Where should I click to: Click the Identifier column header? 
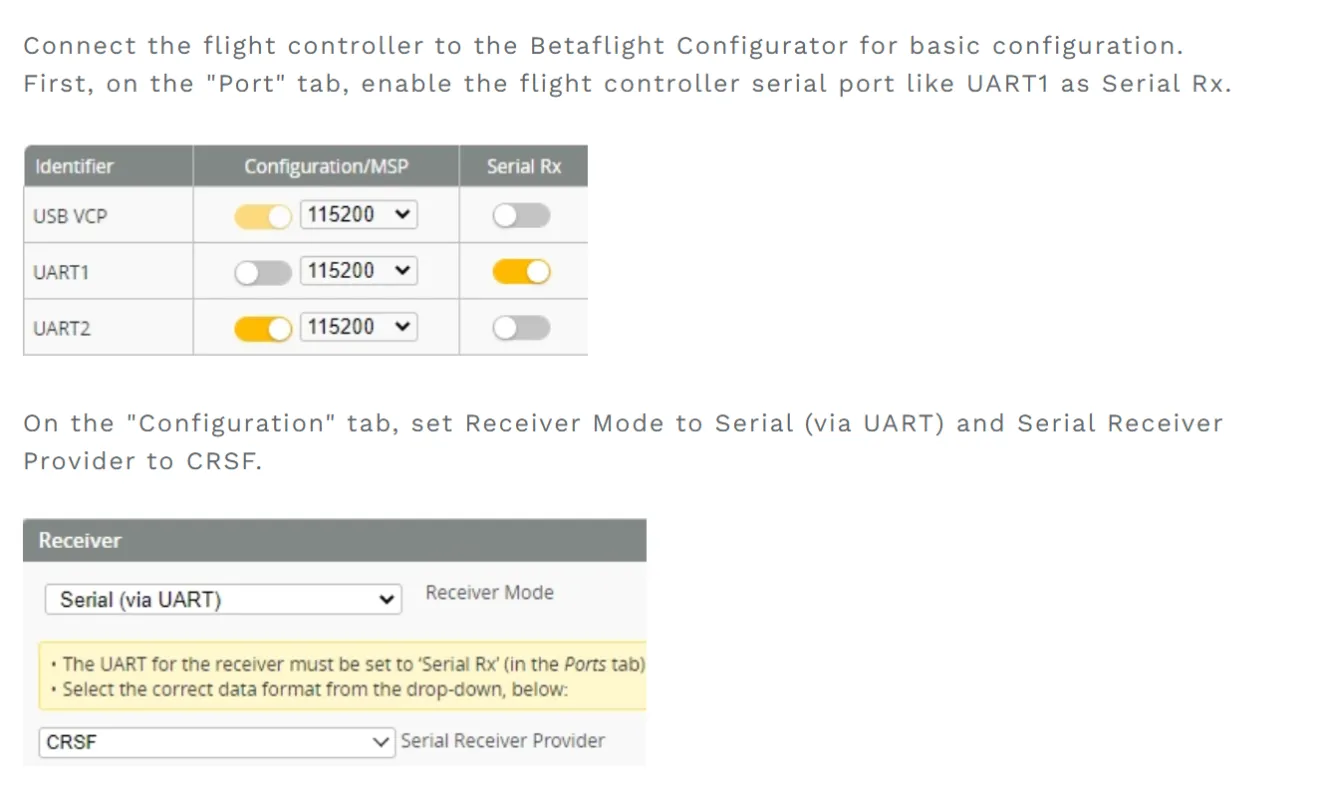click(x=74, y=167)
